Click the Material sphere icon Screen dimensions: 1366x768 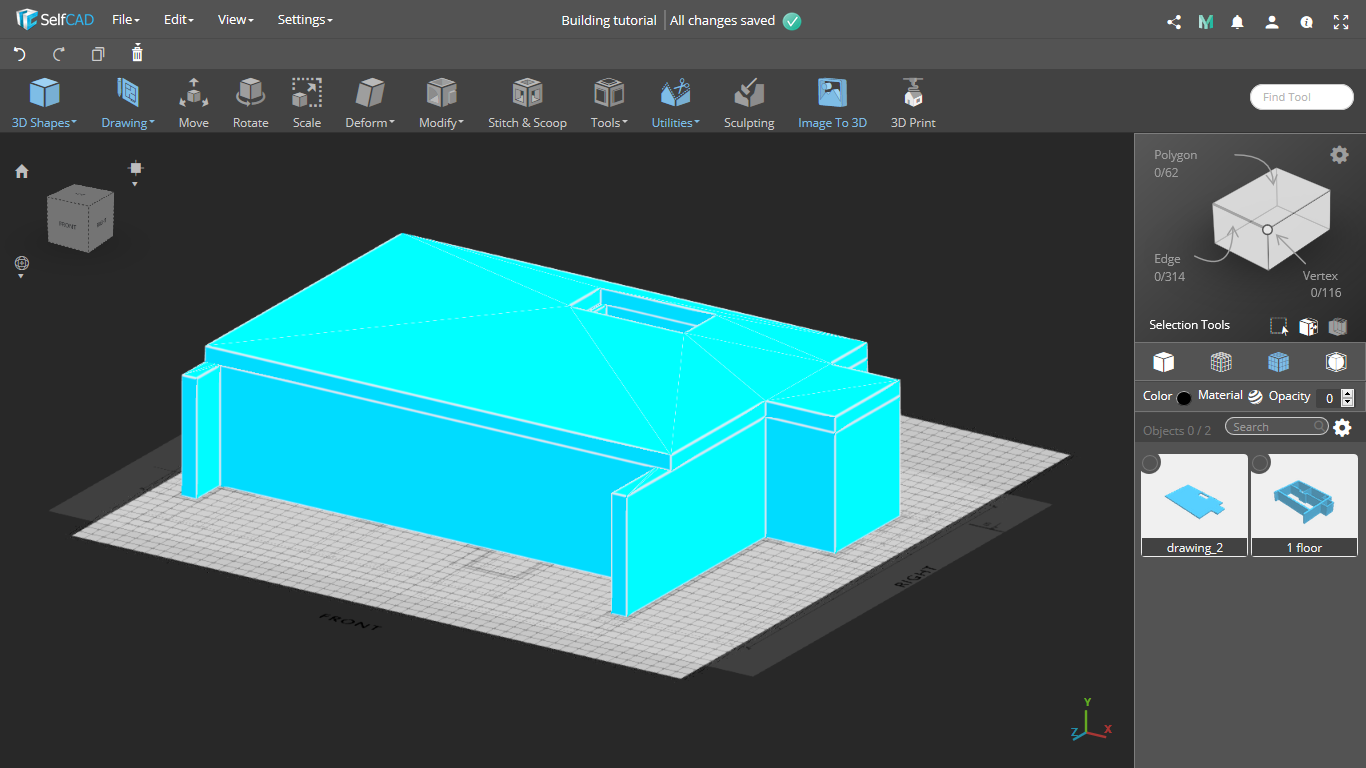click(x=1255, y=396)
